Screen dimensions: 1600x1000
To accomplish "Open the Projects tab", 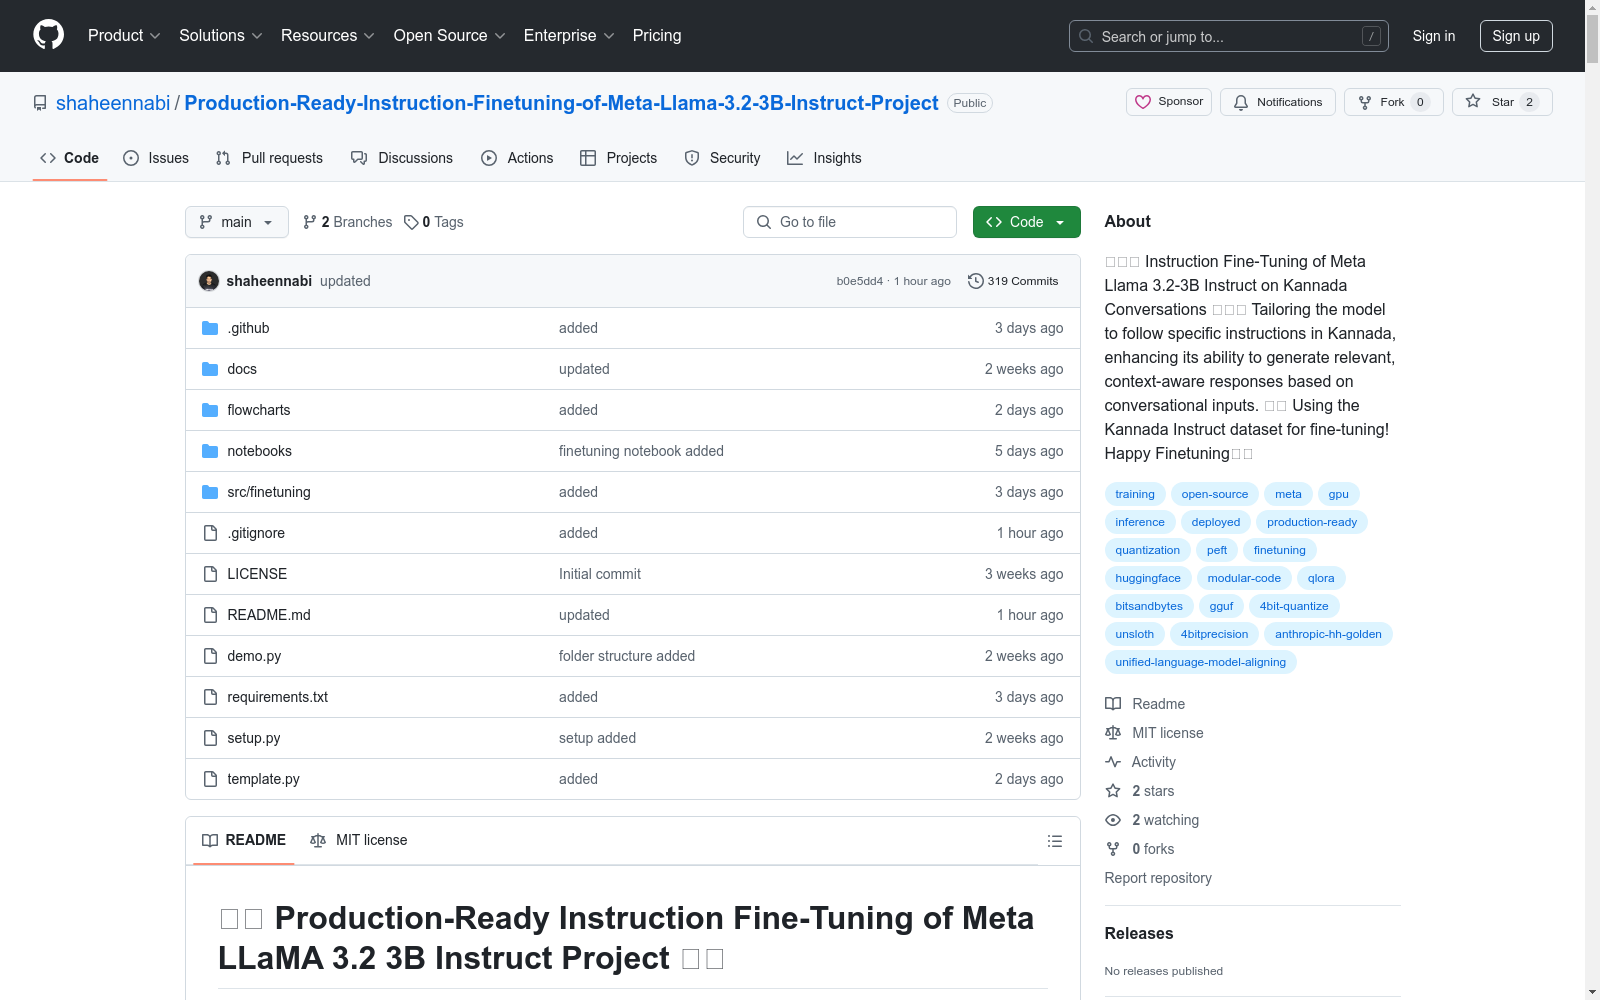I will tap(619, 158).
